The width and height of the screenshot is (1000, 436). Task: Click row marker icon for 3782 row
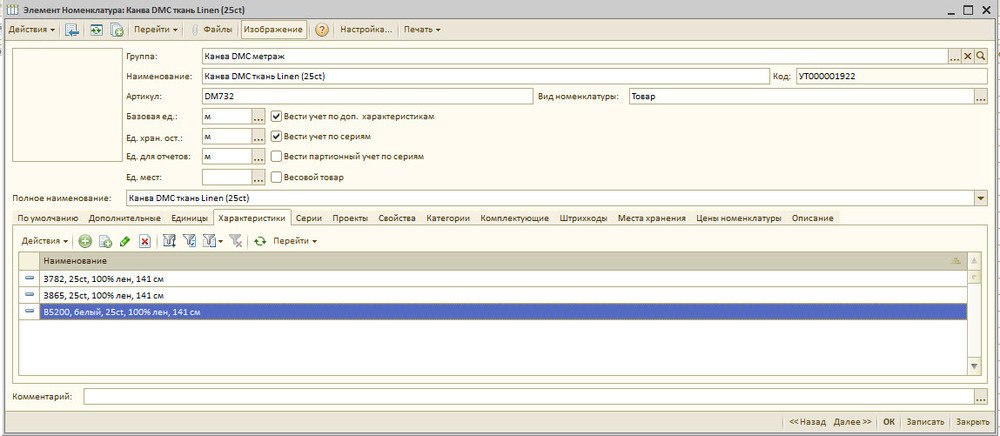[x=29, y=279]
